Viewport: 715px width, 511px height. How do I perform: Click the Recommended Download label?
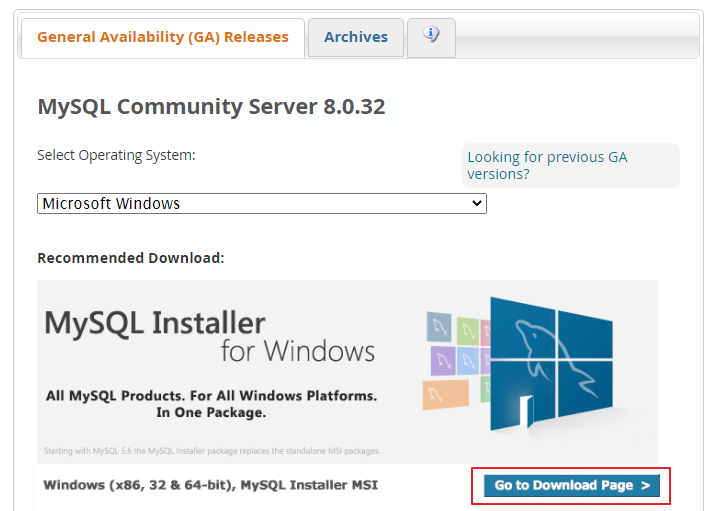click(x=131, y=258)
